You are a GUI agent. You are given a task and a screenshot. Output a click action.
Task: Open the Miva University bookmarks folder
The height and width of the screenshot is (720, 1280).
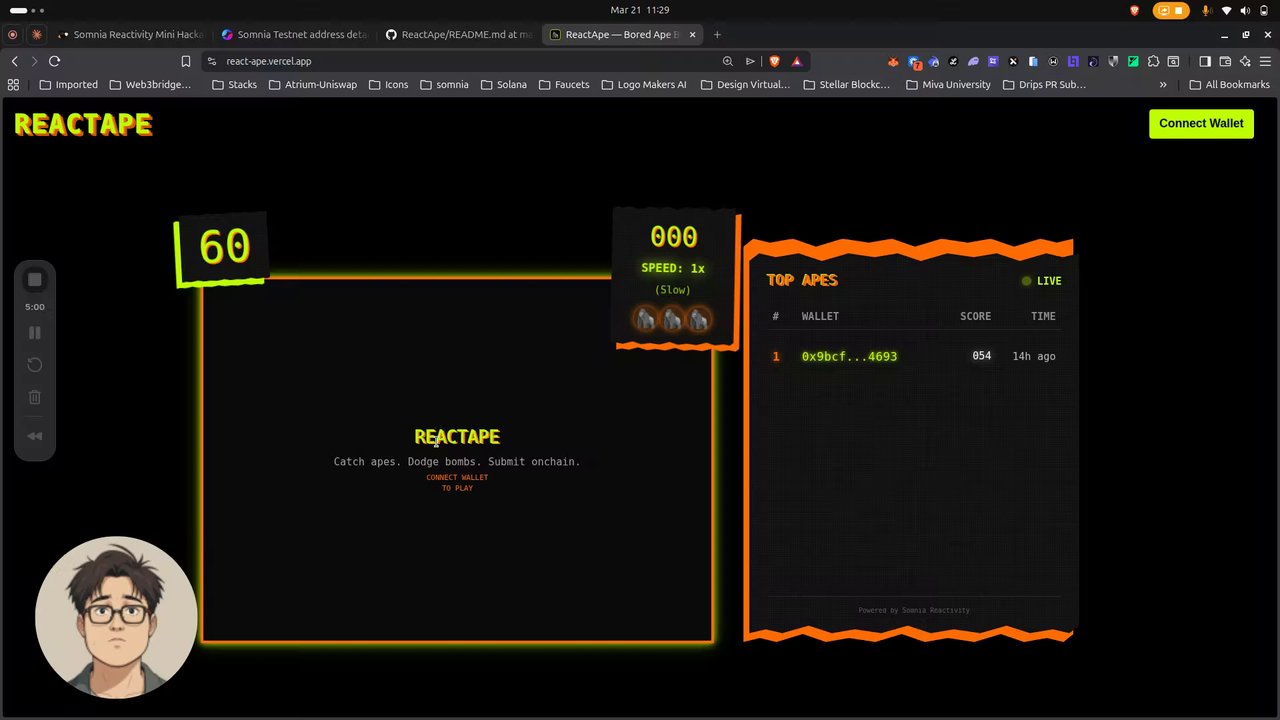click(948, 85)
